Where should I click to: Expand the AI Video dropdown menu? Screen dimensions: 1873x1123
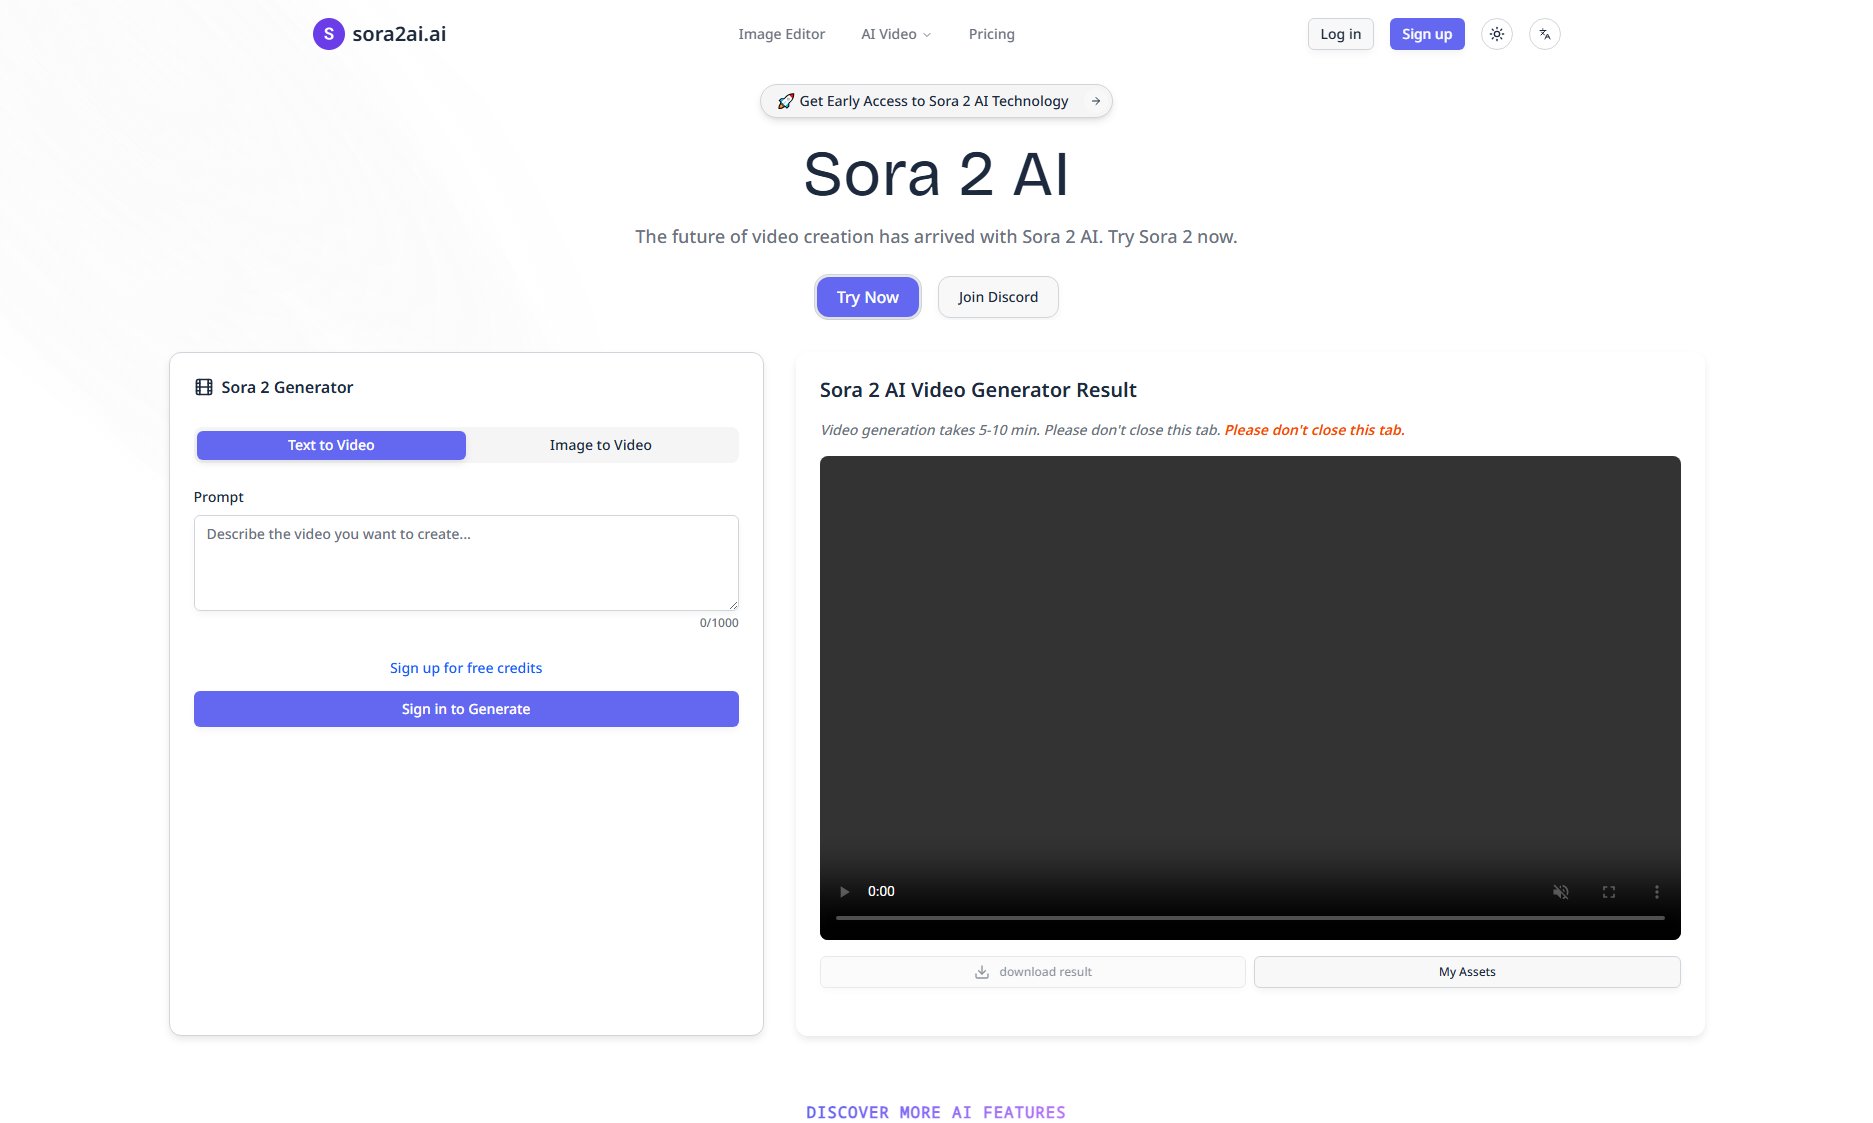click(896, 34)
